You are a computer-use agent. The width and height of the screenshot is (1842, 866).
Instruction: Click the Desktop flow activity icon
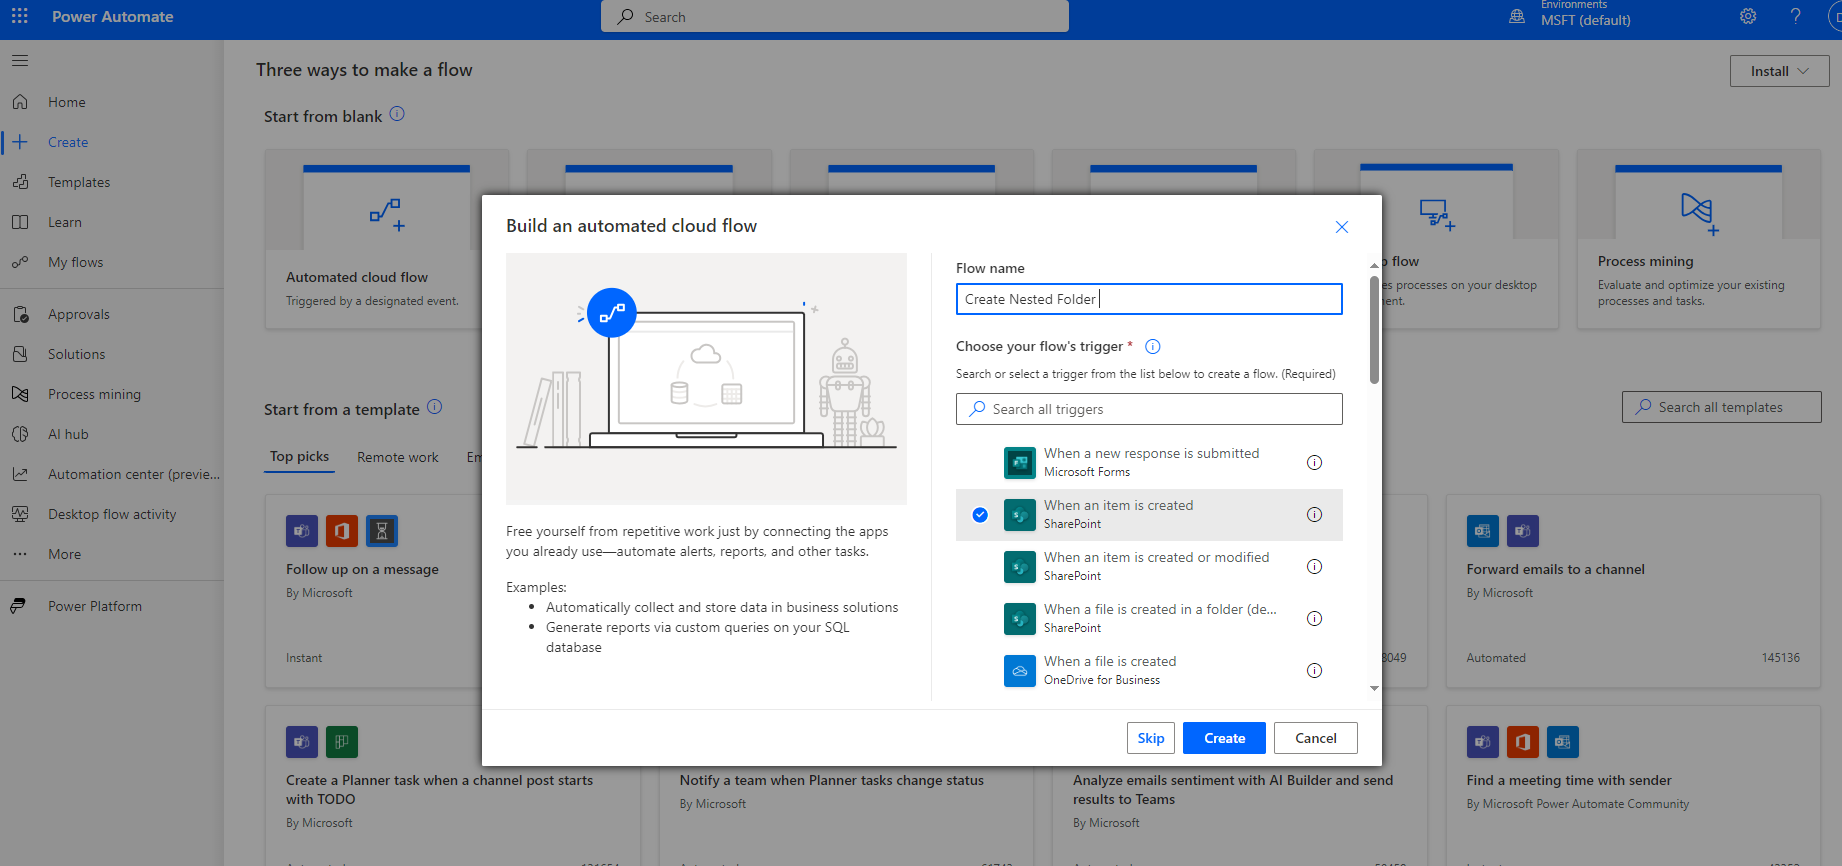[x=20, y=514]
